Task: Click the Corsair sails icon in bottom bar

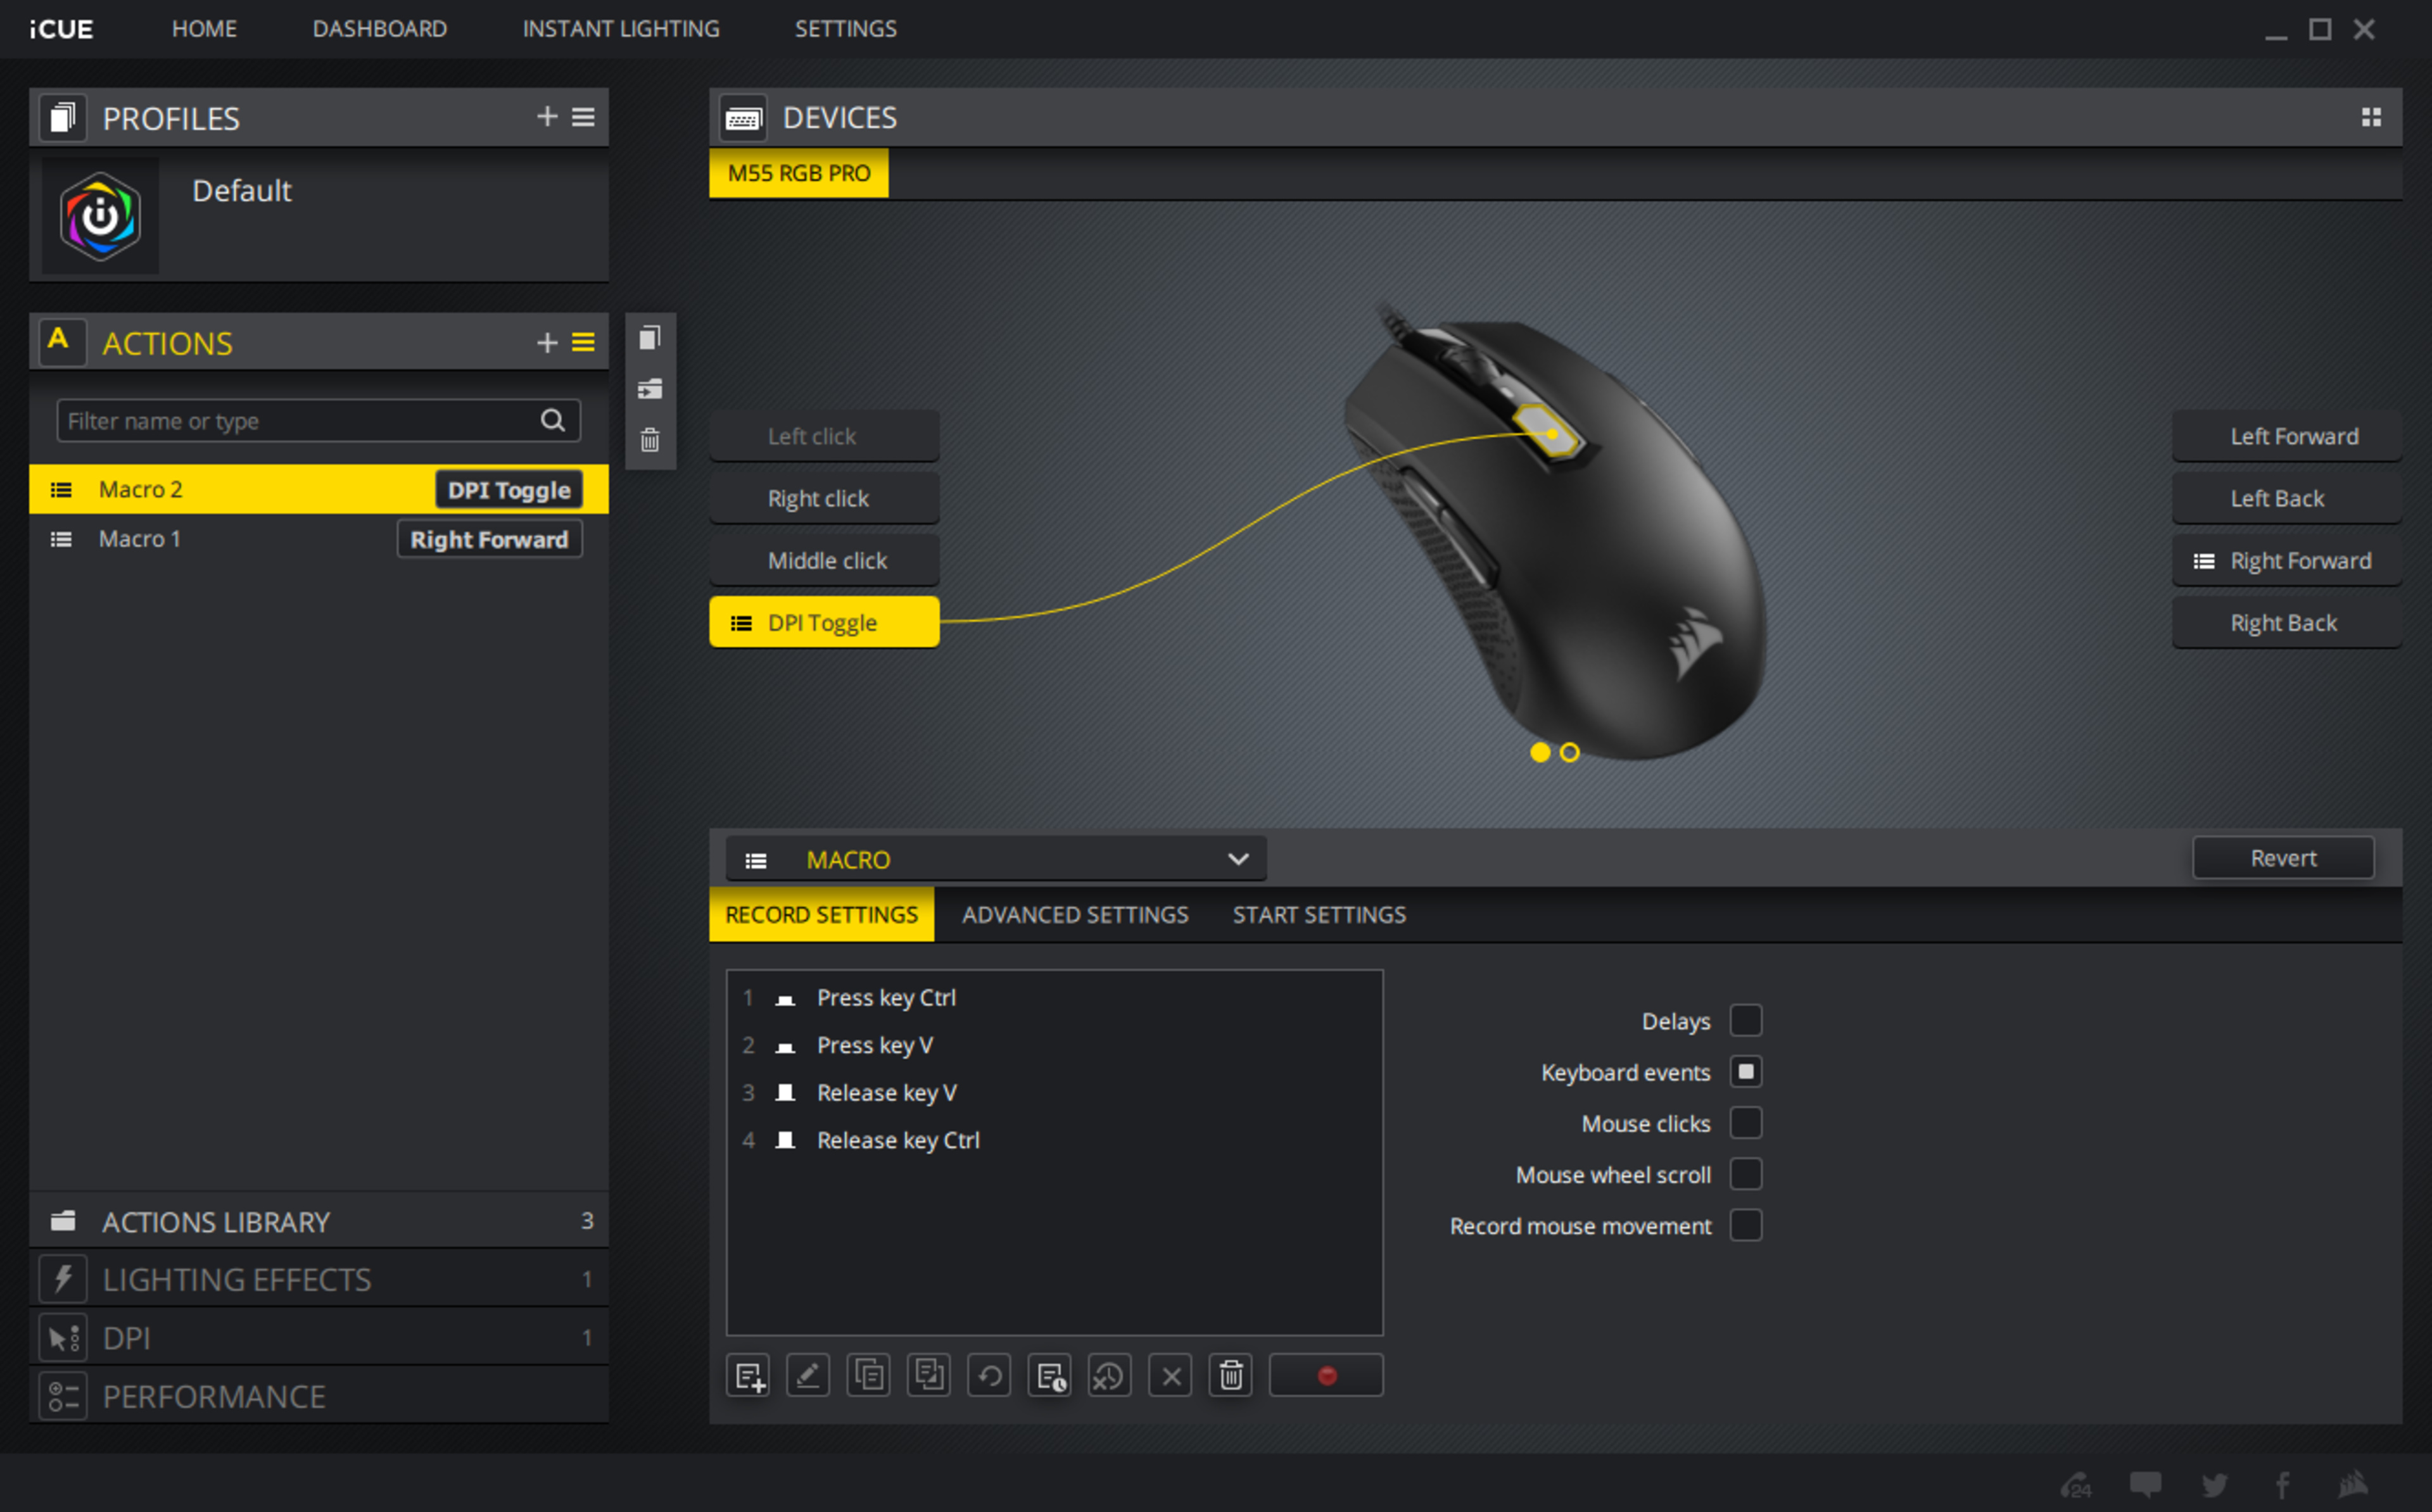Action: tap(2353, 1484)
